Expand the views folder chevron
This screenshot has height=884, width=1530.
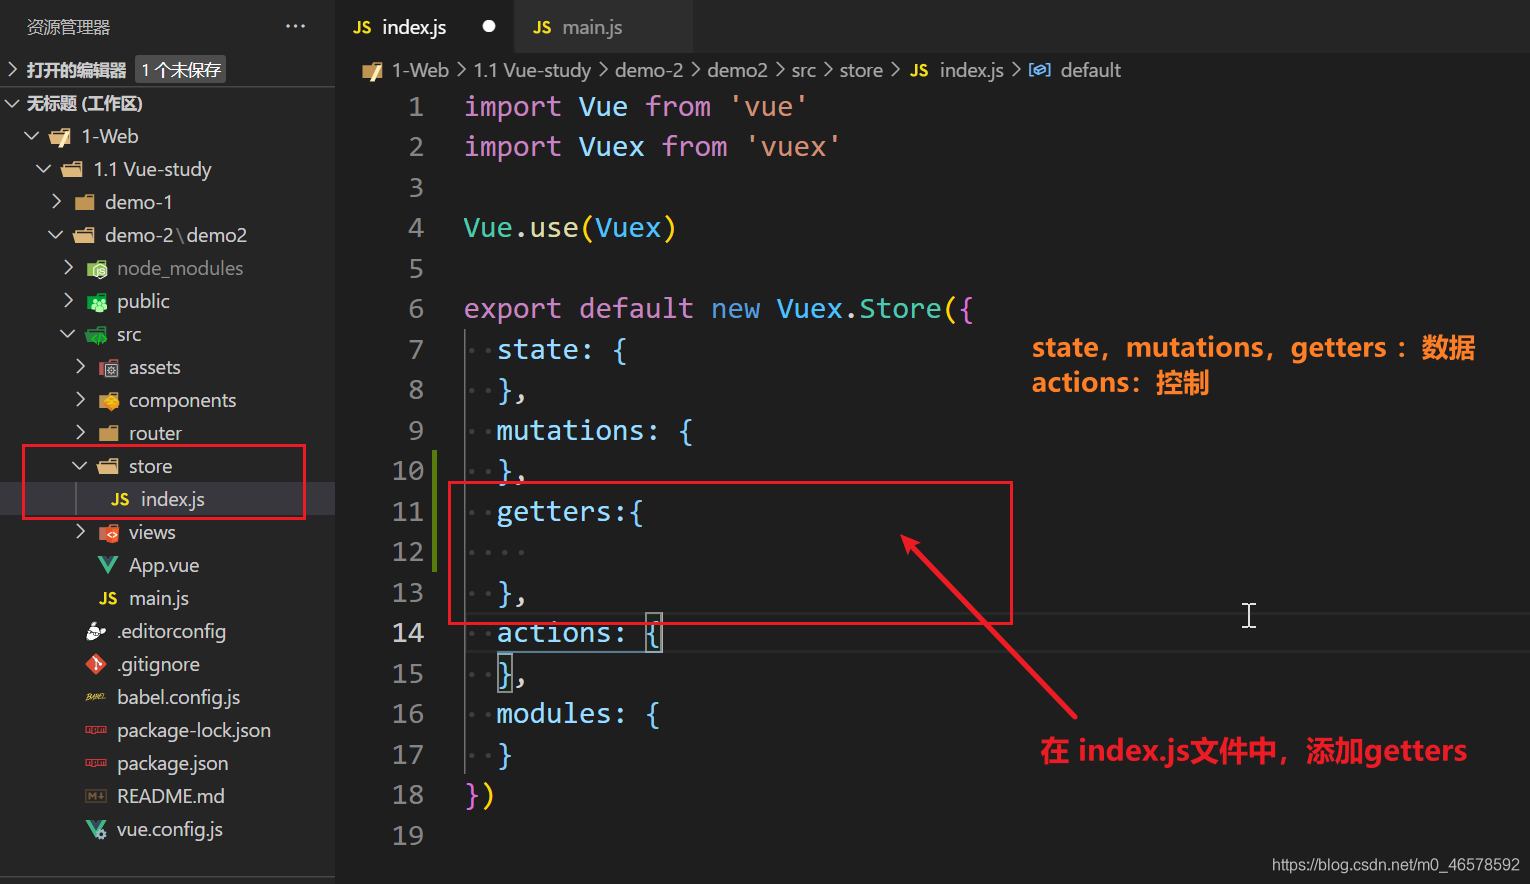tap(81, 532)
